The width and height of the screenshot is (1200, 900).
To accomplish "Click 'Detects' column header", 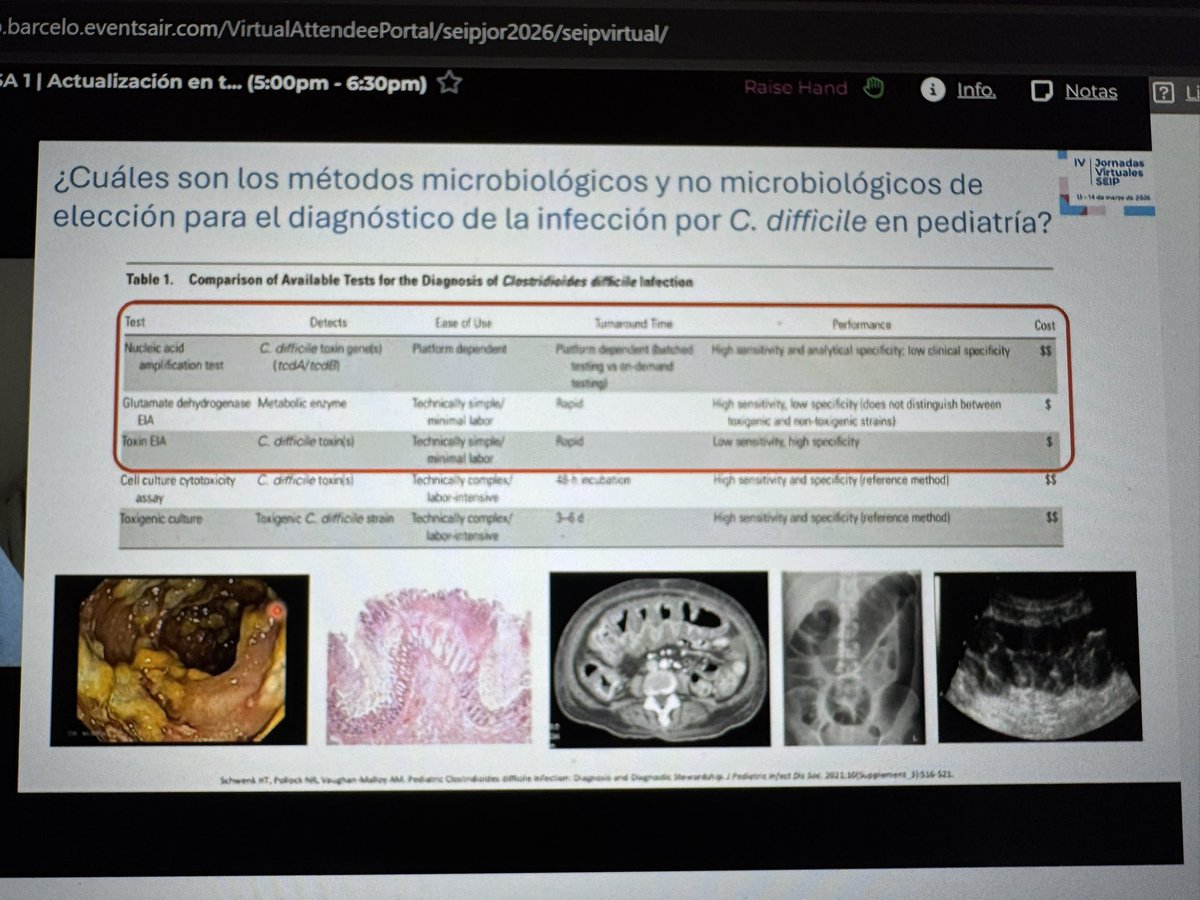I will click(x=328, y=324).
